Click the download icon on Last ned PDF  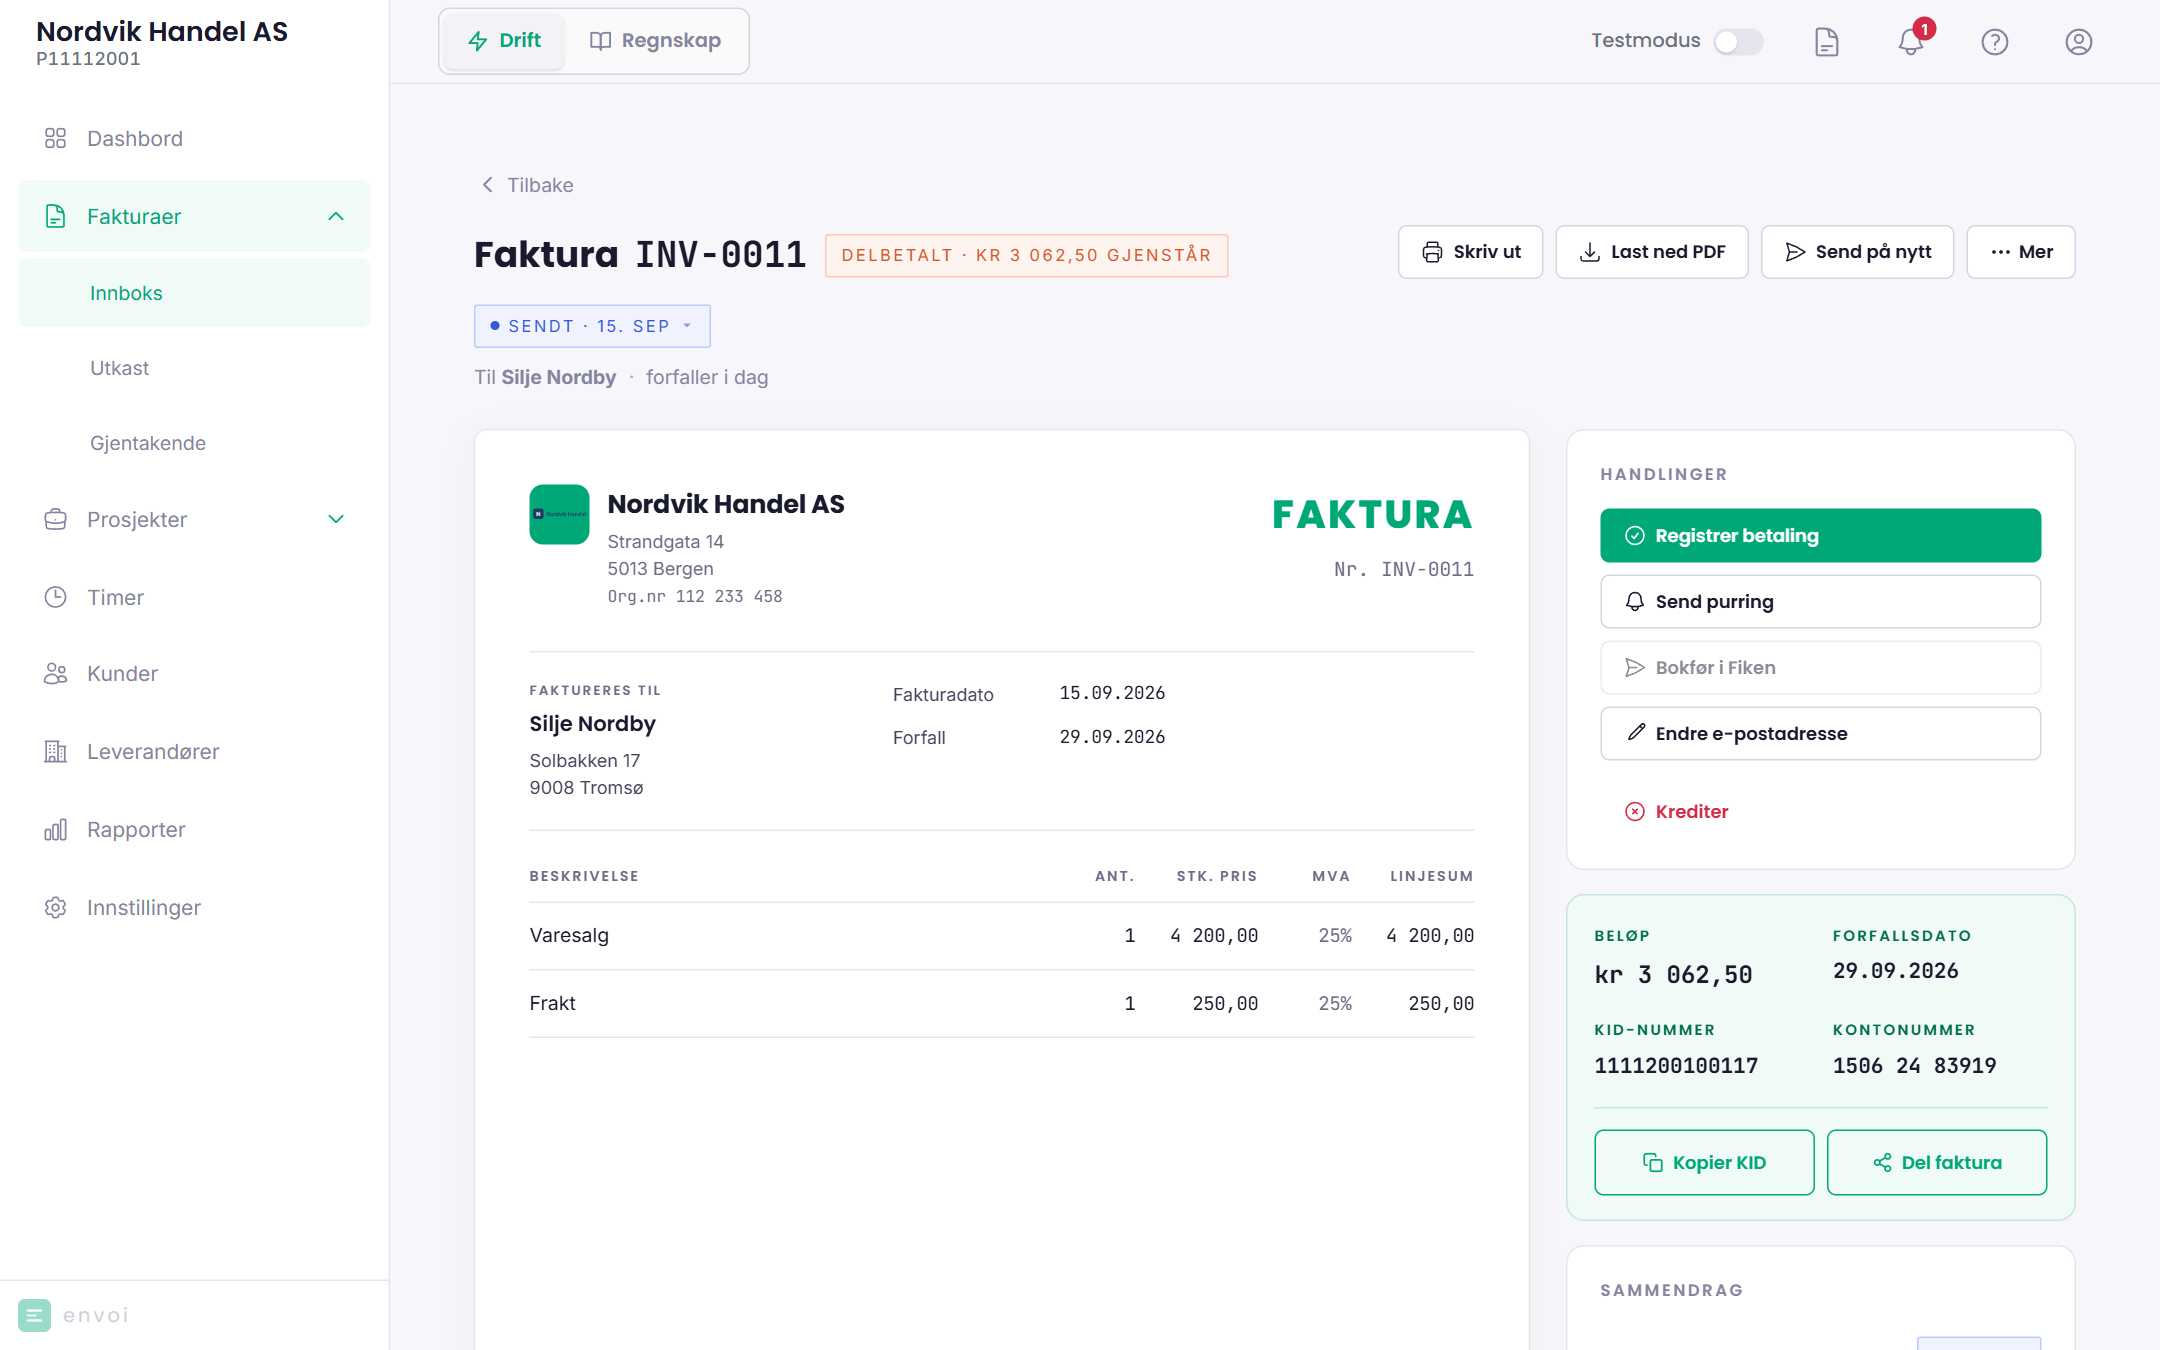tap(1589, 252)
